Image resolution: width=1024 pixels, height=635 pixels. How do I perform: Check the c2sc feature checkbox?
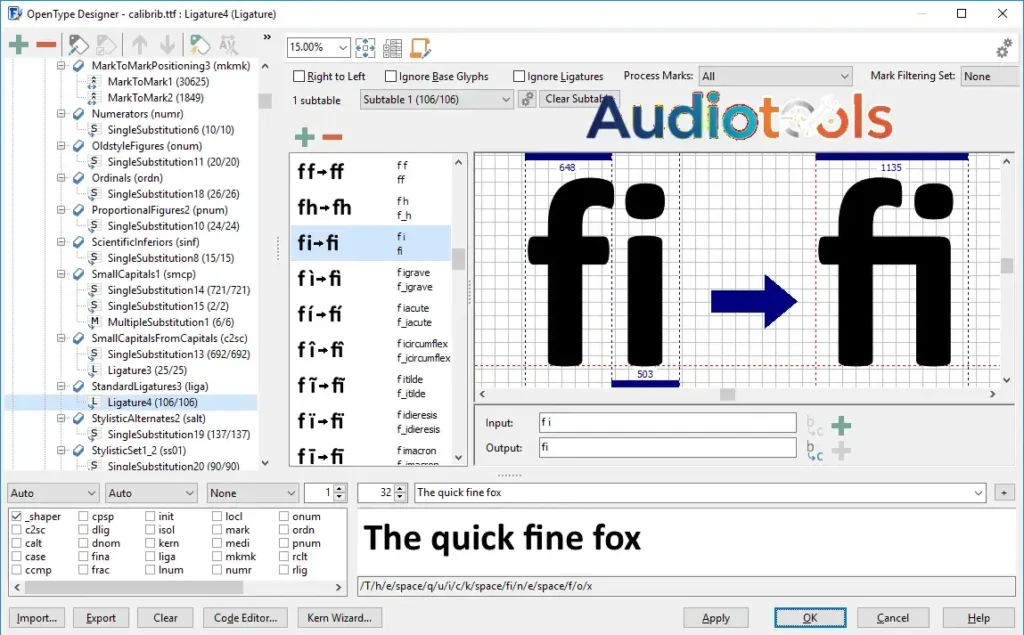(16, 530)
